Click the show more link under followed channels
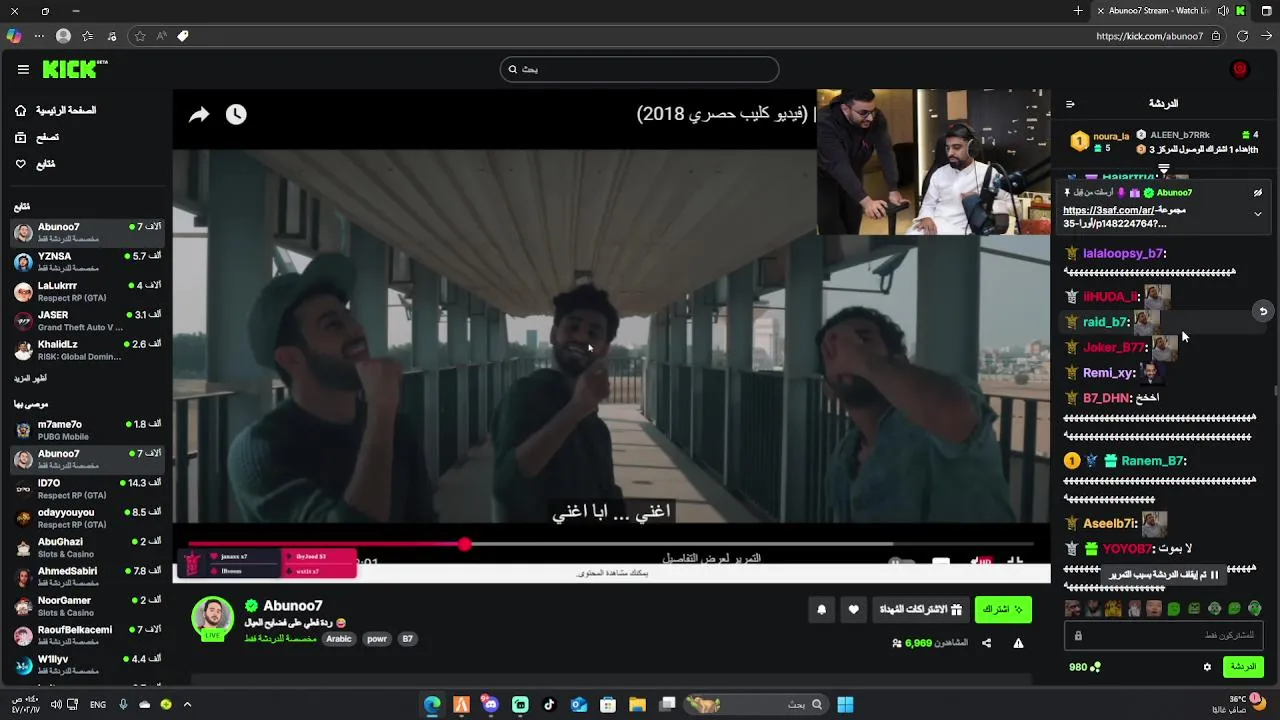Screen dimensions: 1280x720 [30, 379]
